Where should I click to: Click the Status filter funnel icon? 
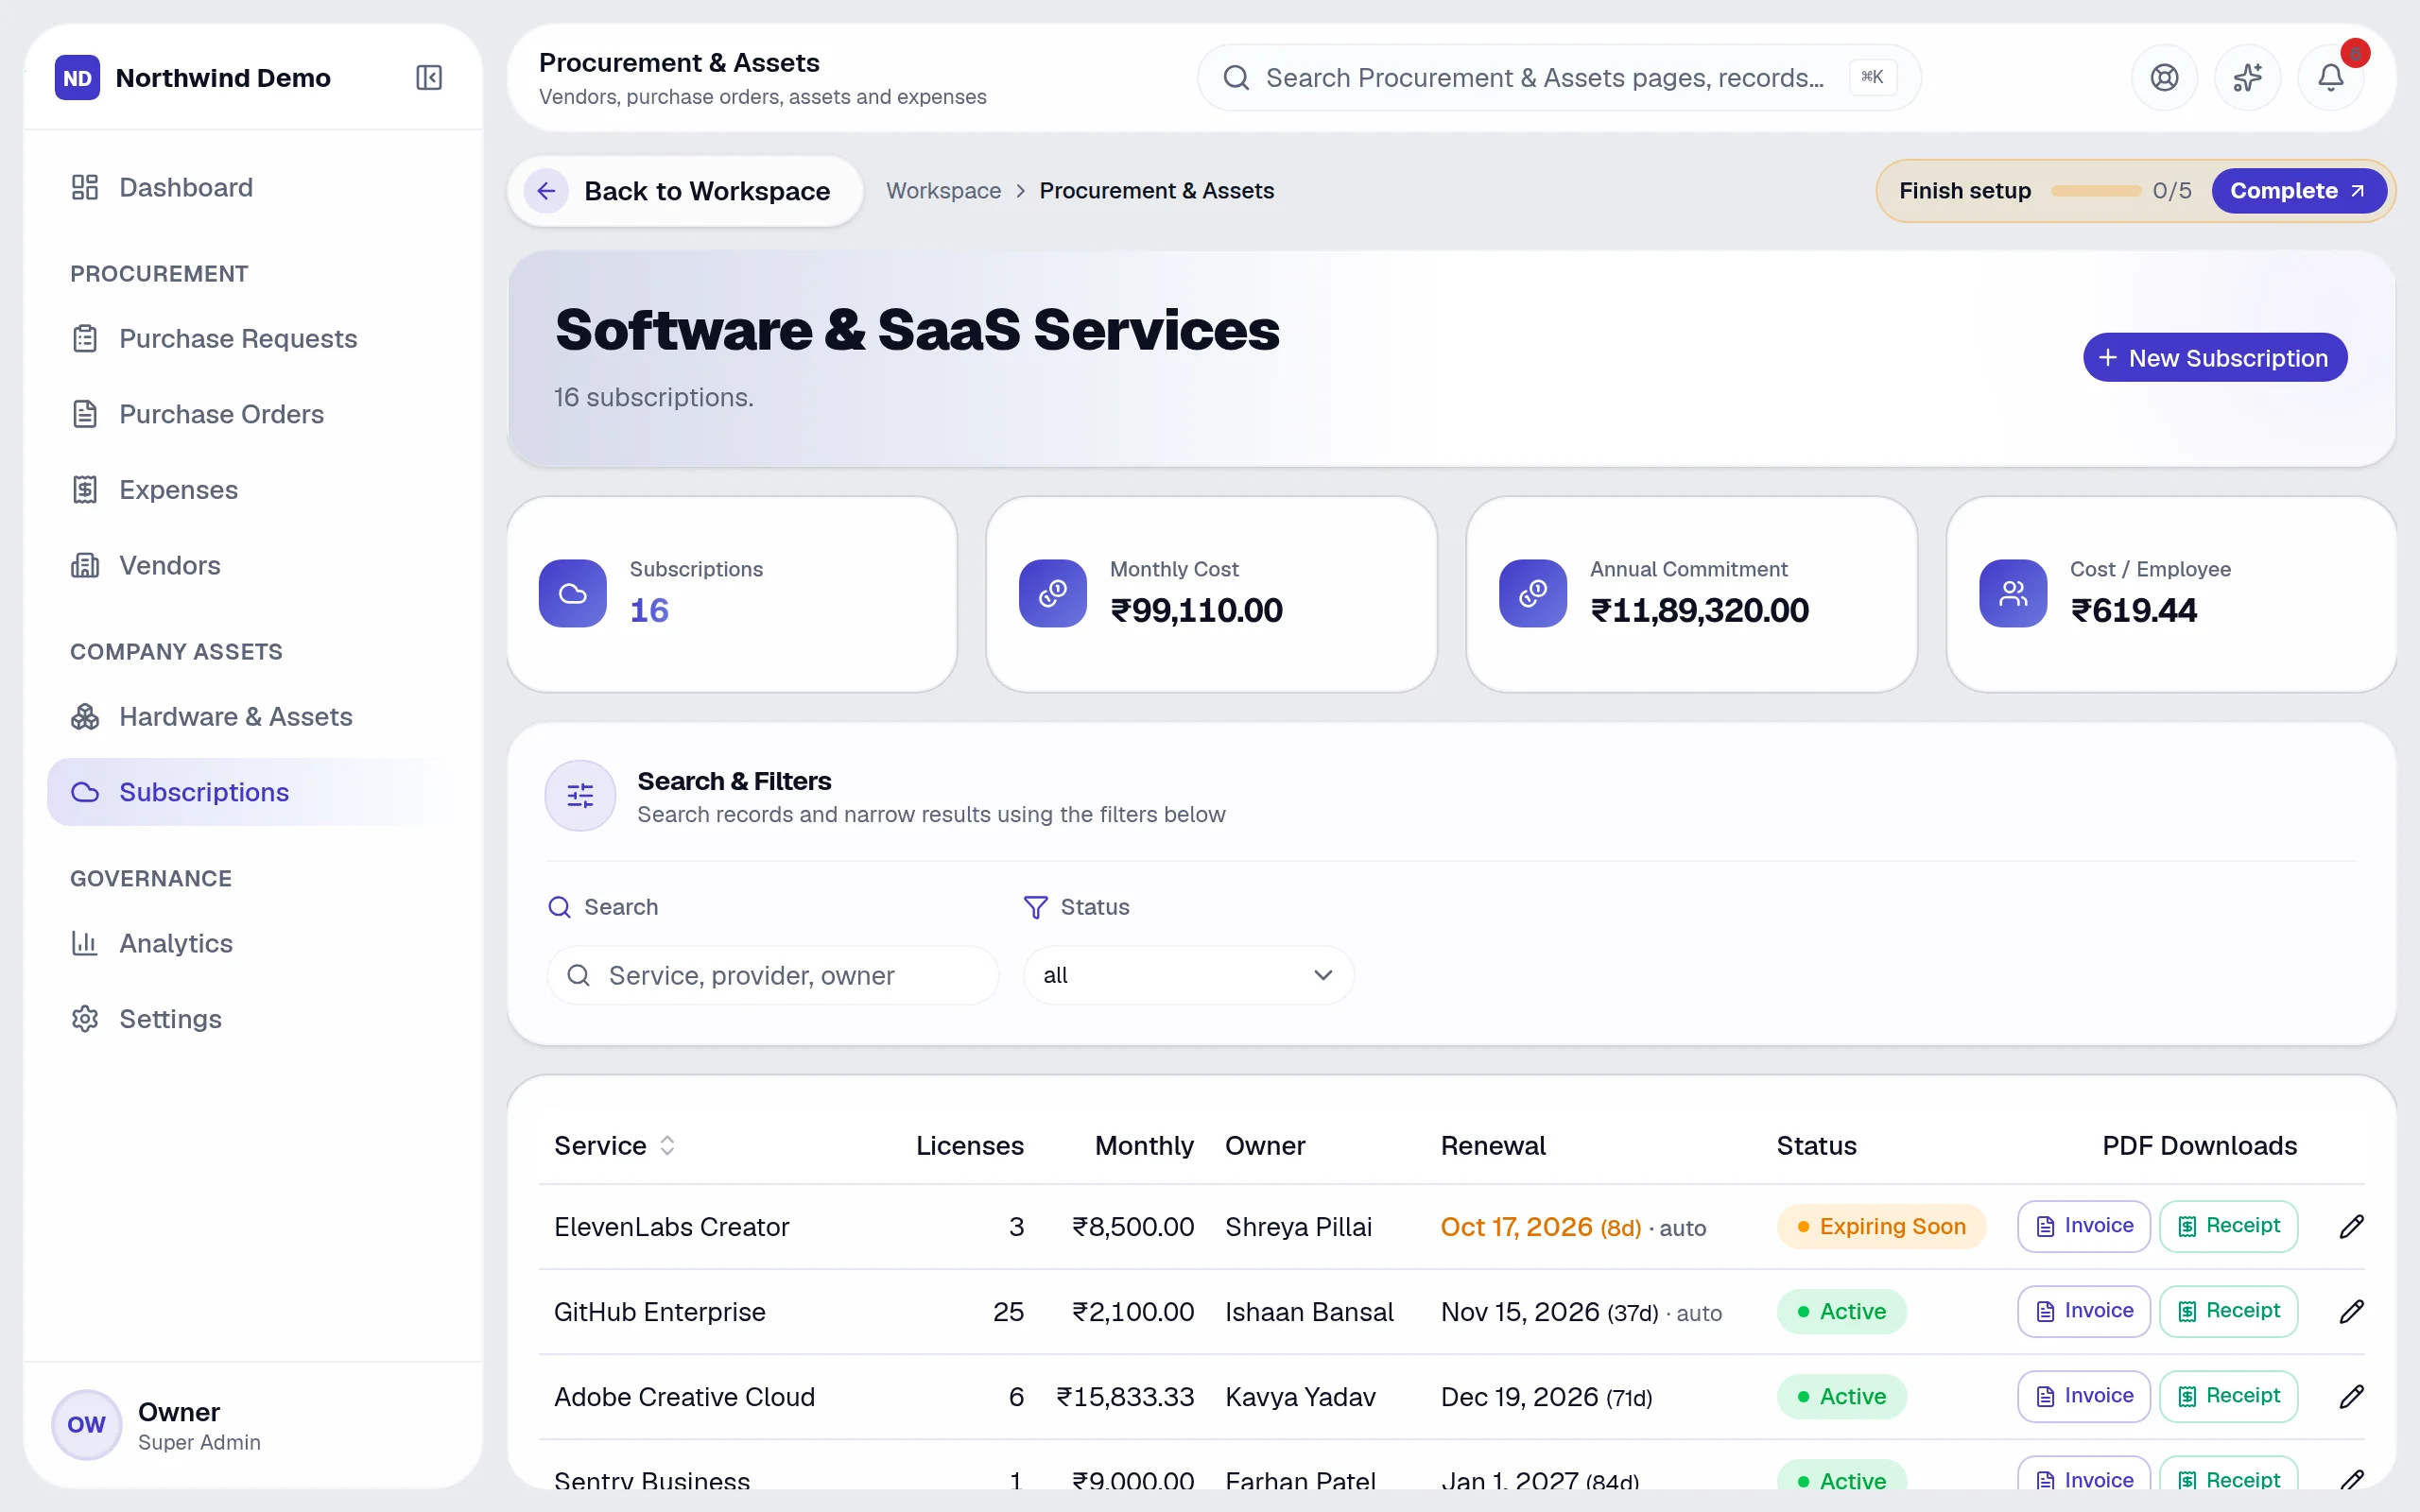coord(1036,907)
